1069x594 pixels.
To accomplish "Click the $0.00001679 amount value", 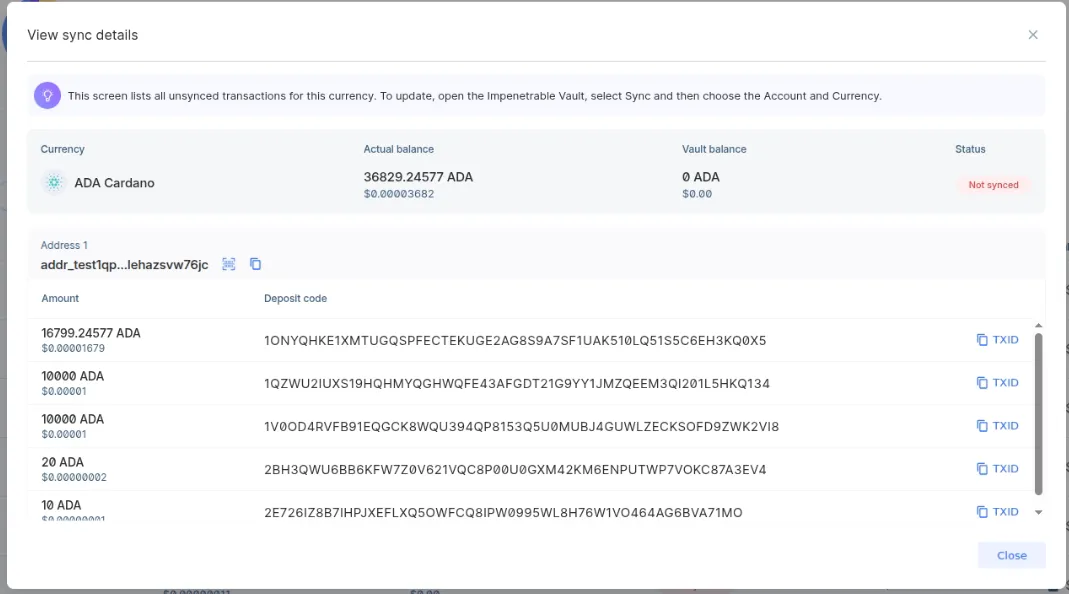I will pos(73,348).
